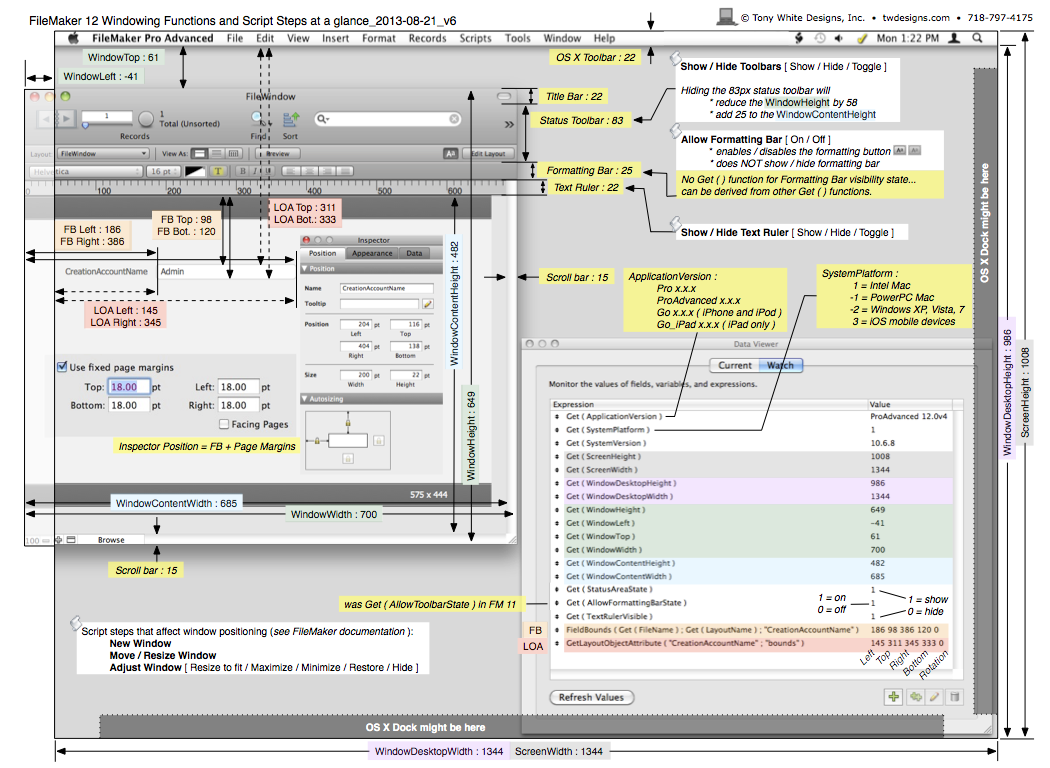
Task: Click the yellow T text color icon
Action: click(218, 171)
